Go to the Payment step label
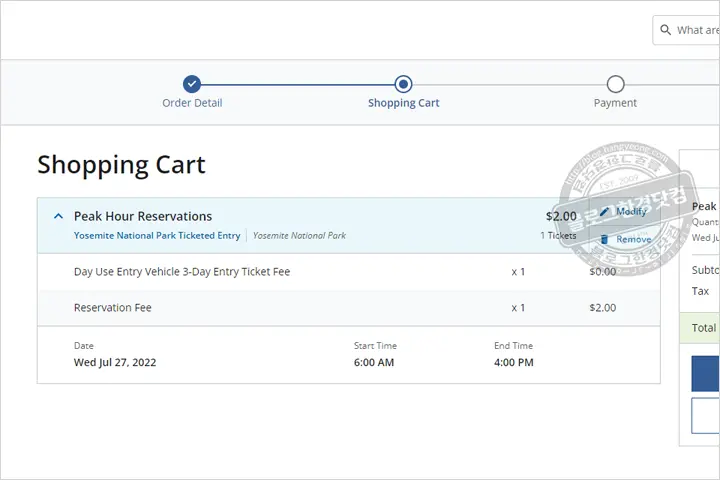This screenshot has width=720, height=480. tap(615, 103)
